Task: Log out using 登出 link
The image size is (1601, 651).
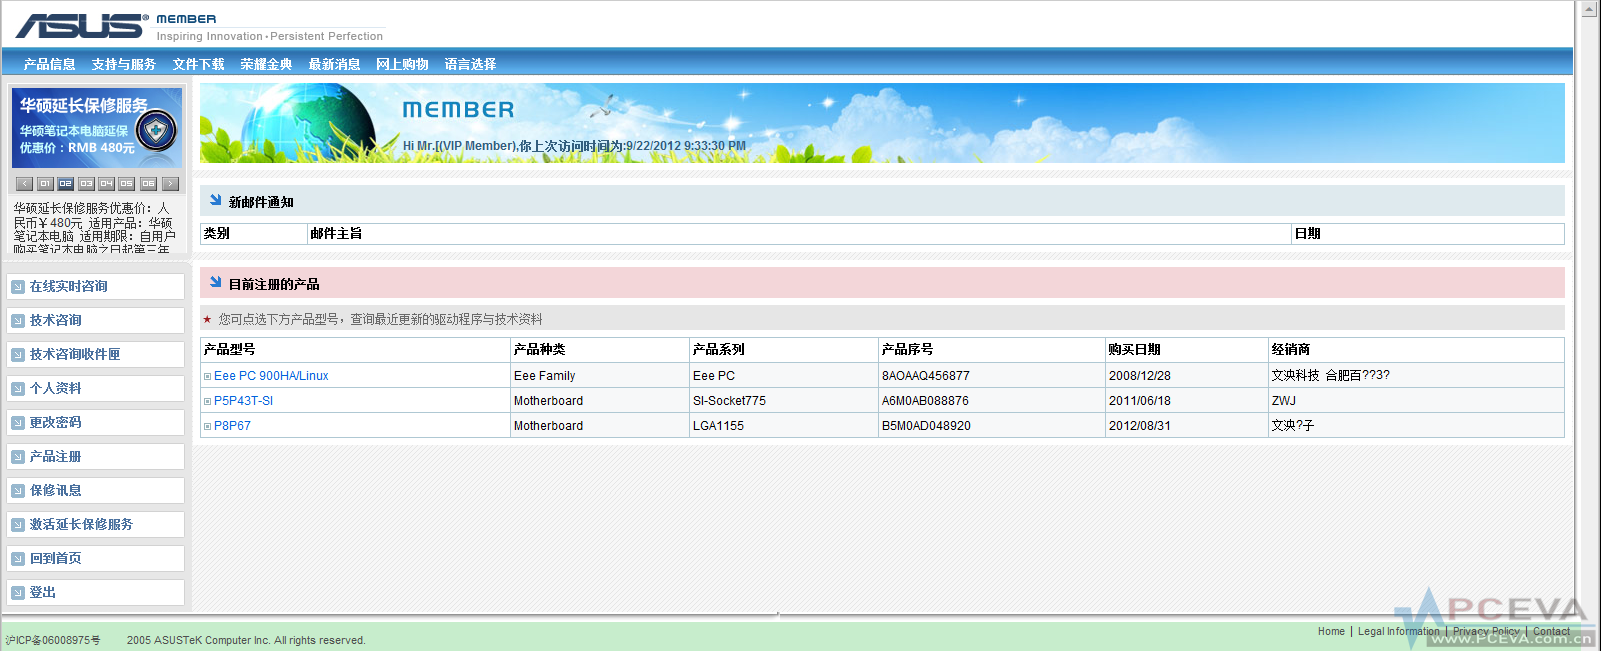Action: [43, 592]
